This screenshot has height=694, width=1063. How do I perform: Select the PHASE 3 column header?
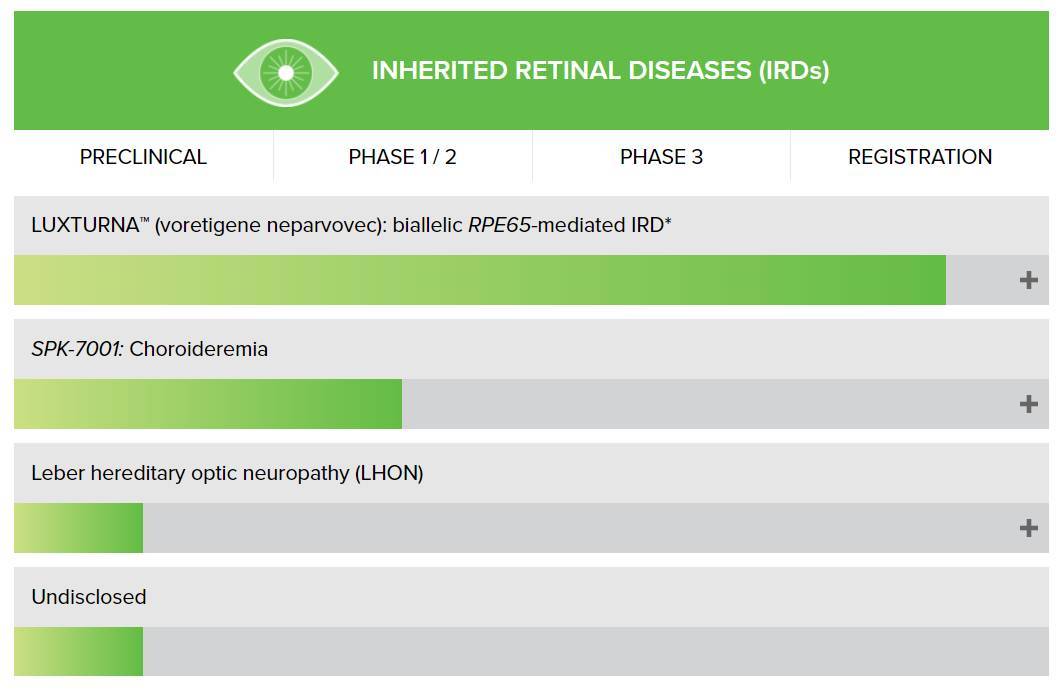661,157
